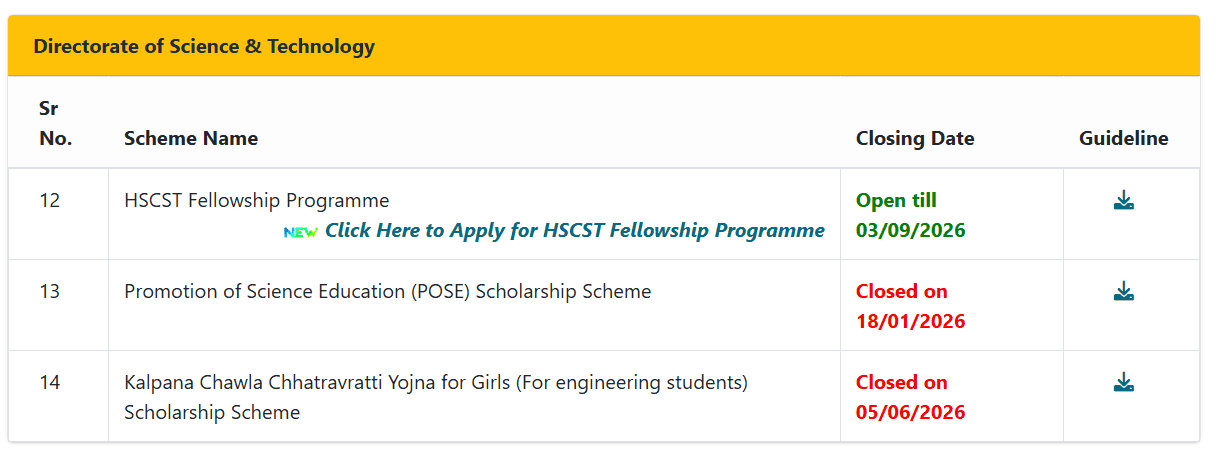
Task: Download the POSE Scholarship Scheme guideline
Action: (1124, 292)
